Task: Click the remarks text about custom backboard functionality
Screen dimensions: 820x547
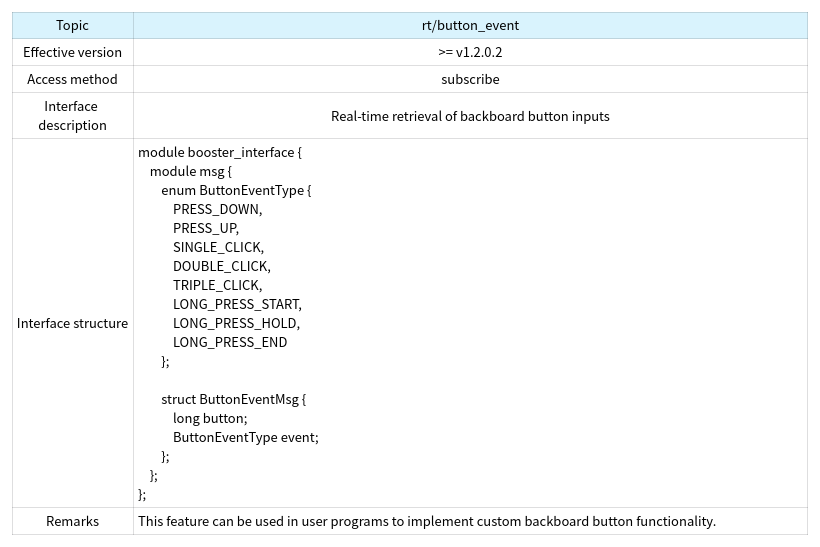Action: [427, 521]
